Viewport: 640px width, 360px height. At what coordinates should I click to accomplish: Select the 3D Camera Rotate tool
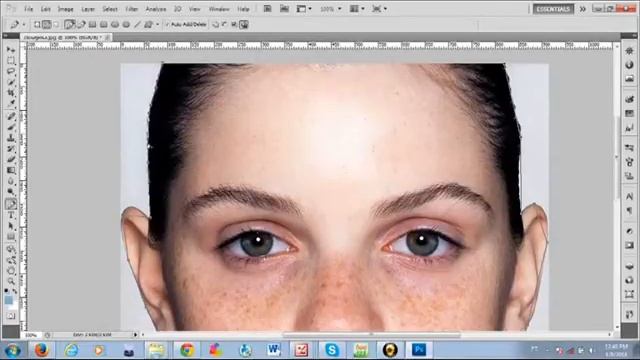tap(11, 260)
